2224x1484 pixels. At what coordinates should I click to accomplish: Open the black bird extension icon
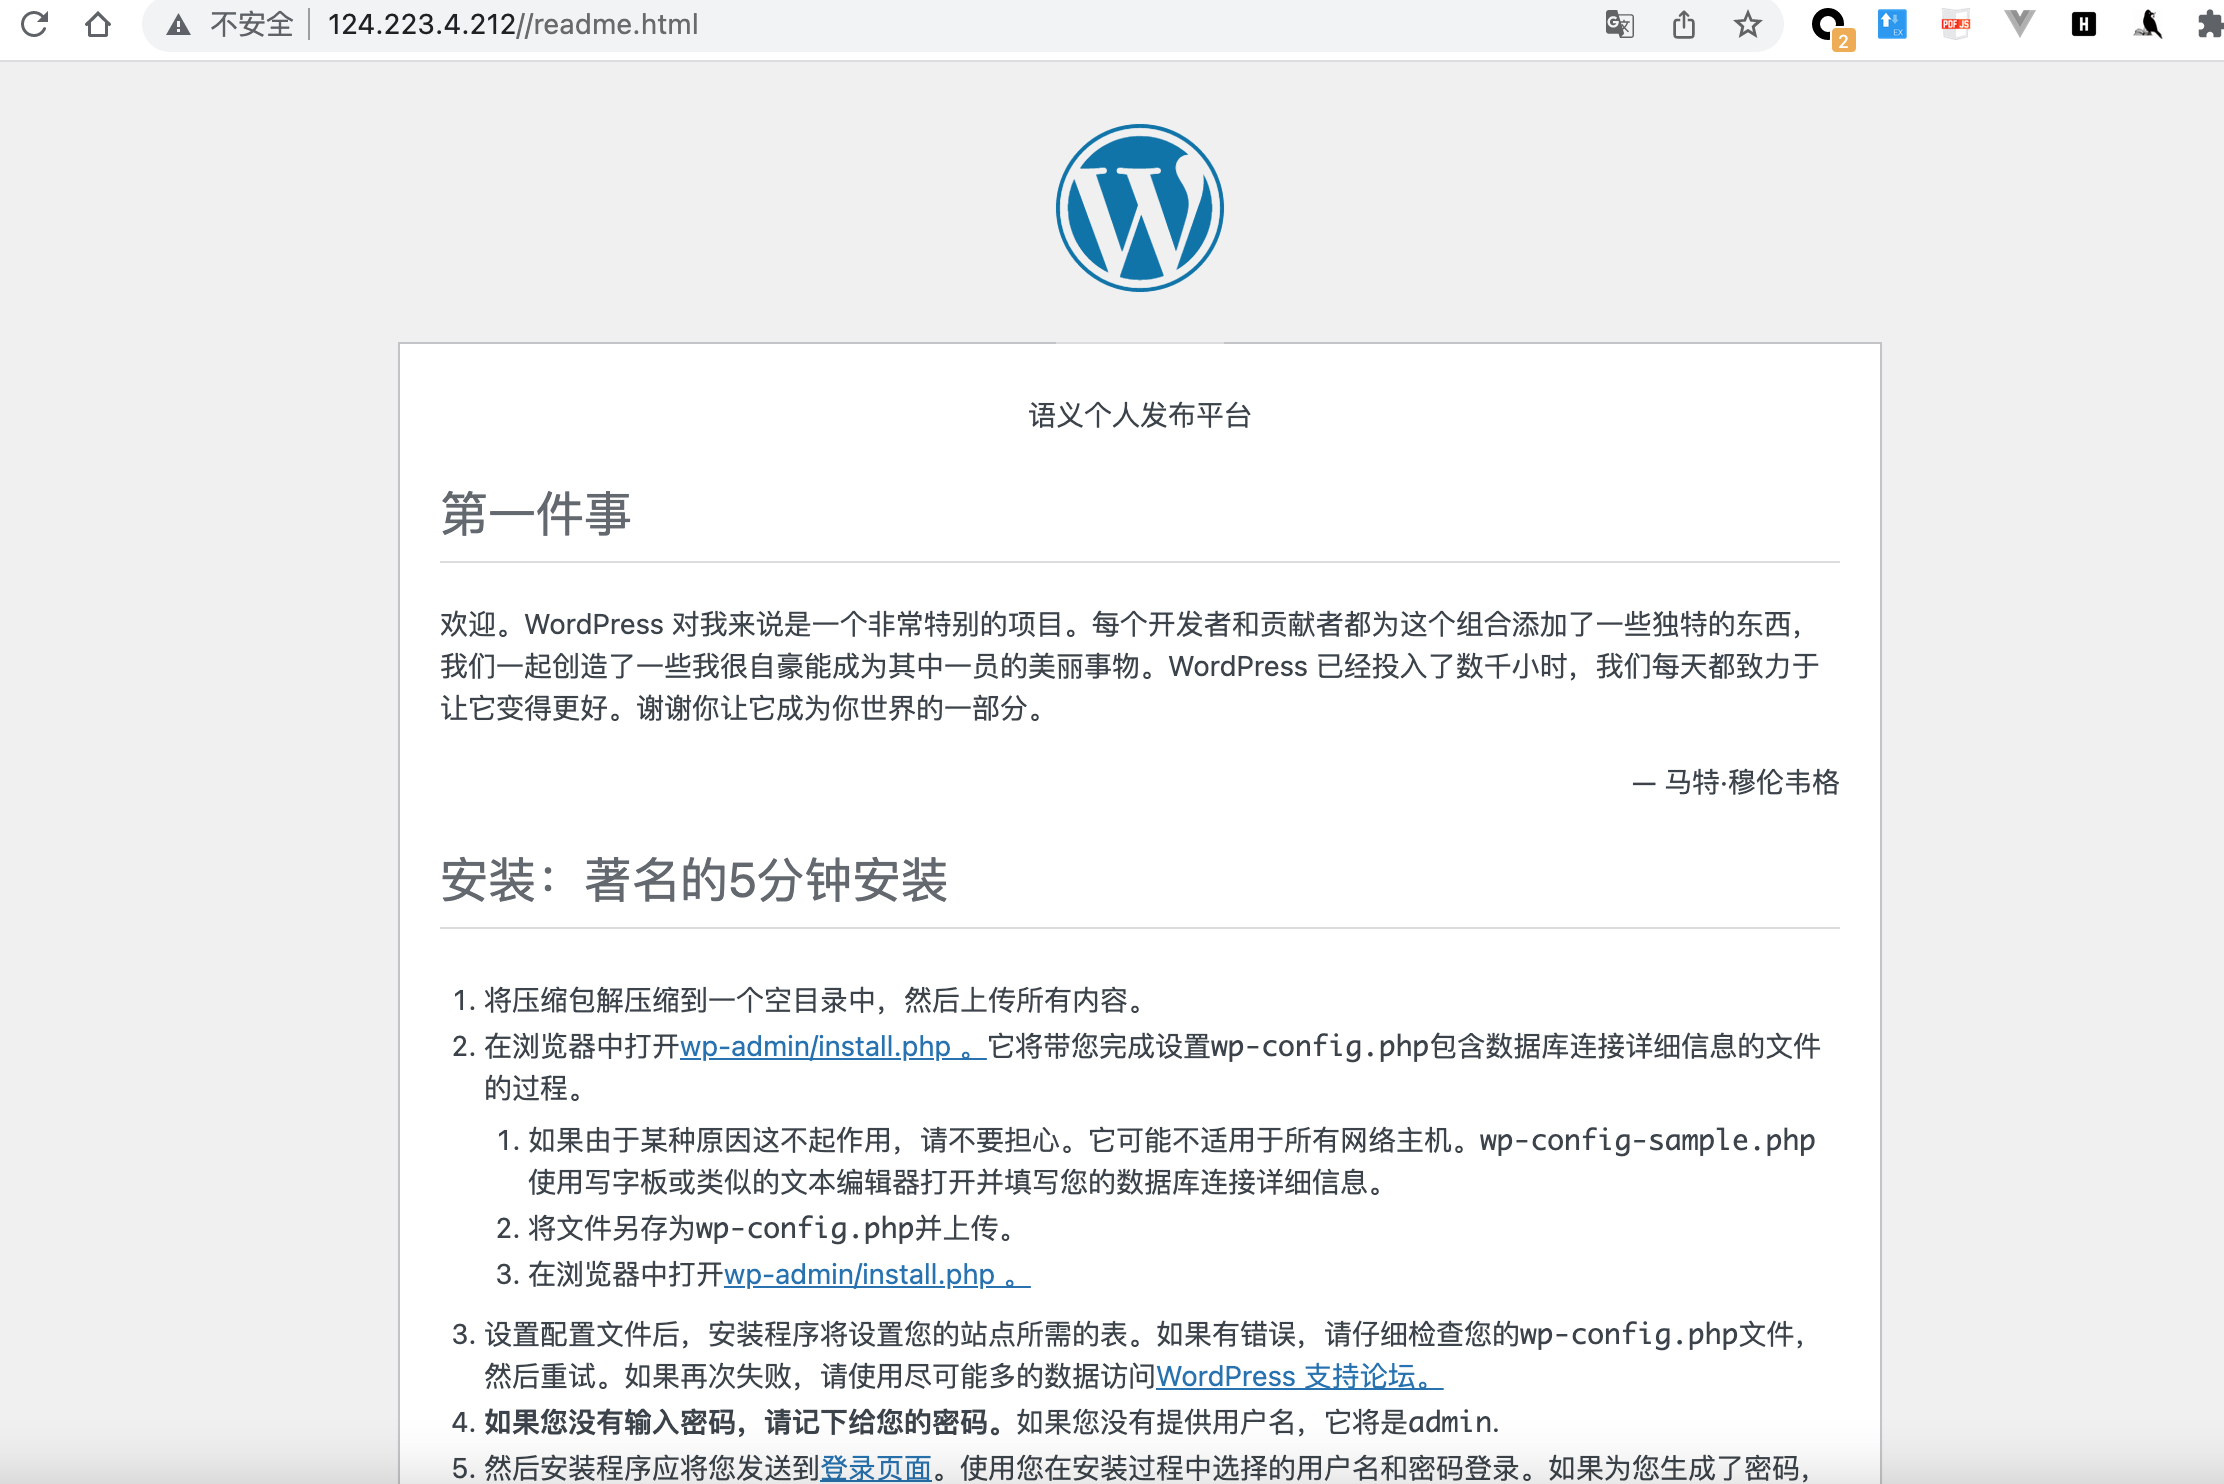pyautogui.click(x=2148, y=24)
